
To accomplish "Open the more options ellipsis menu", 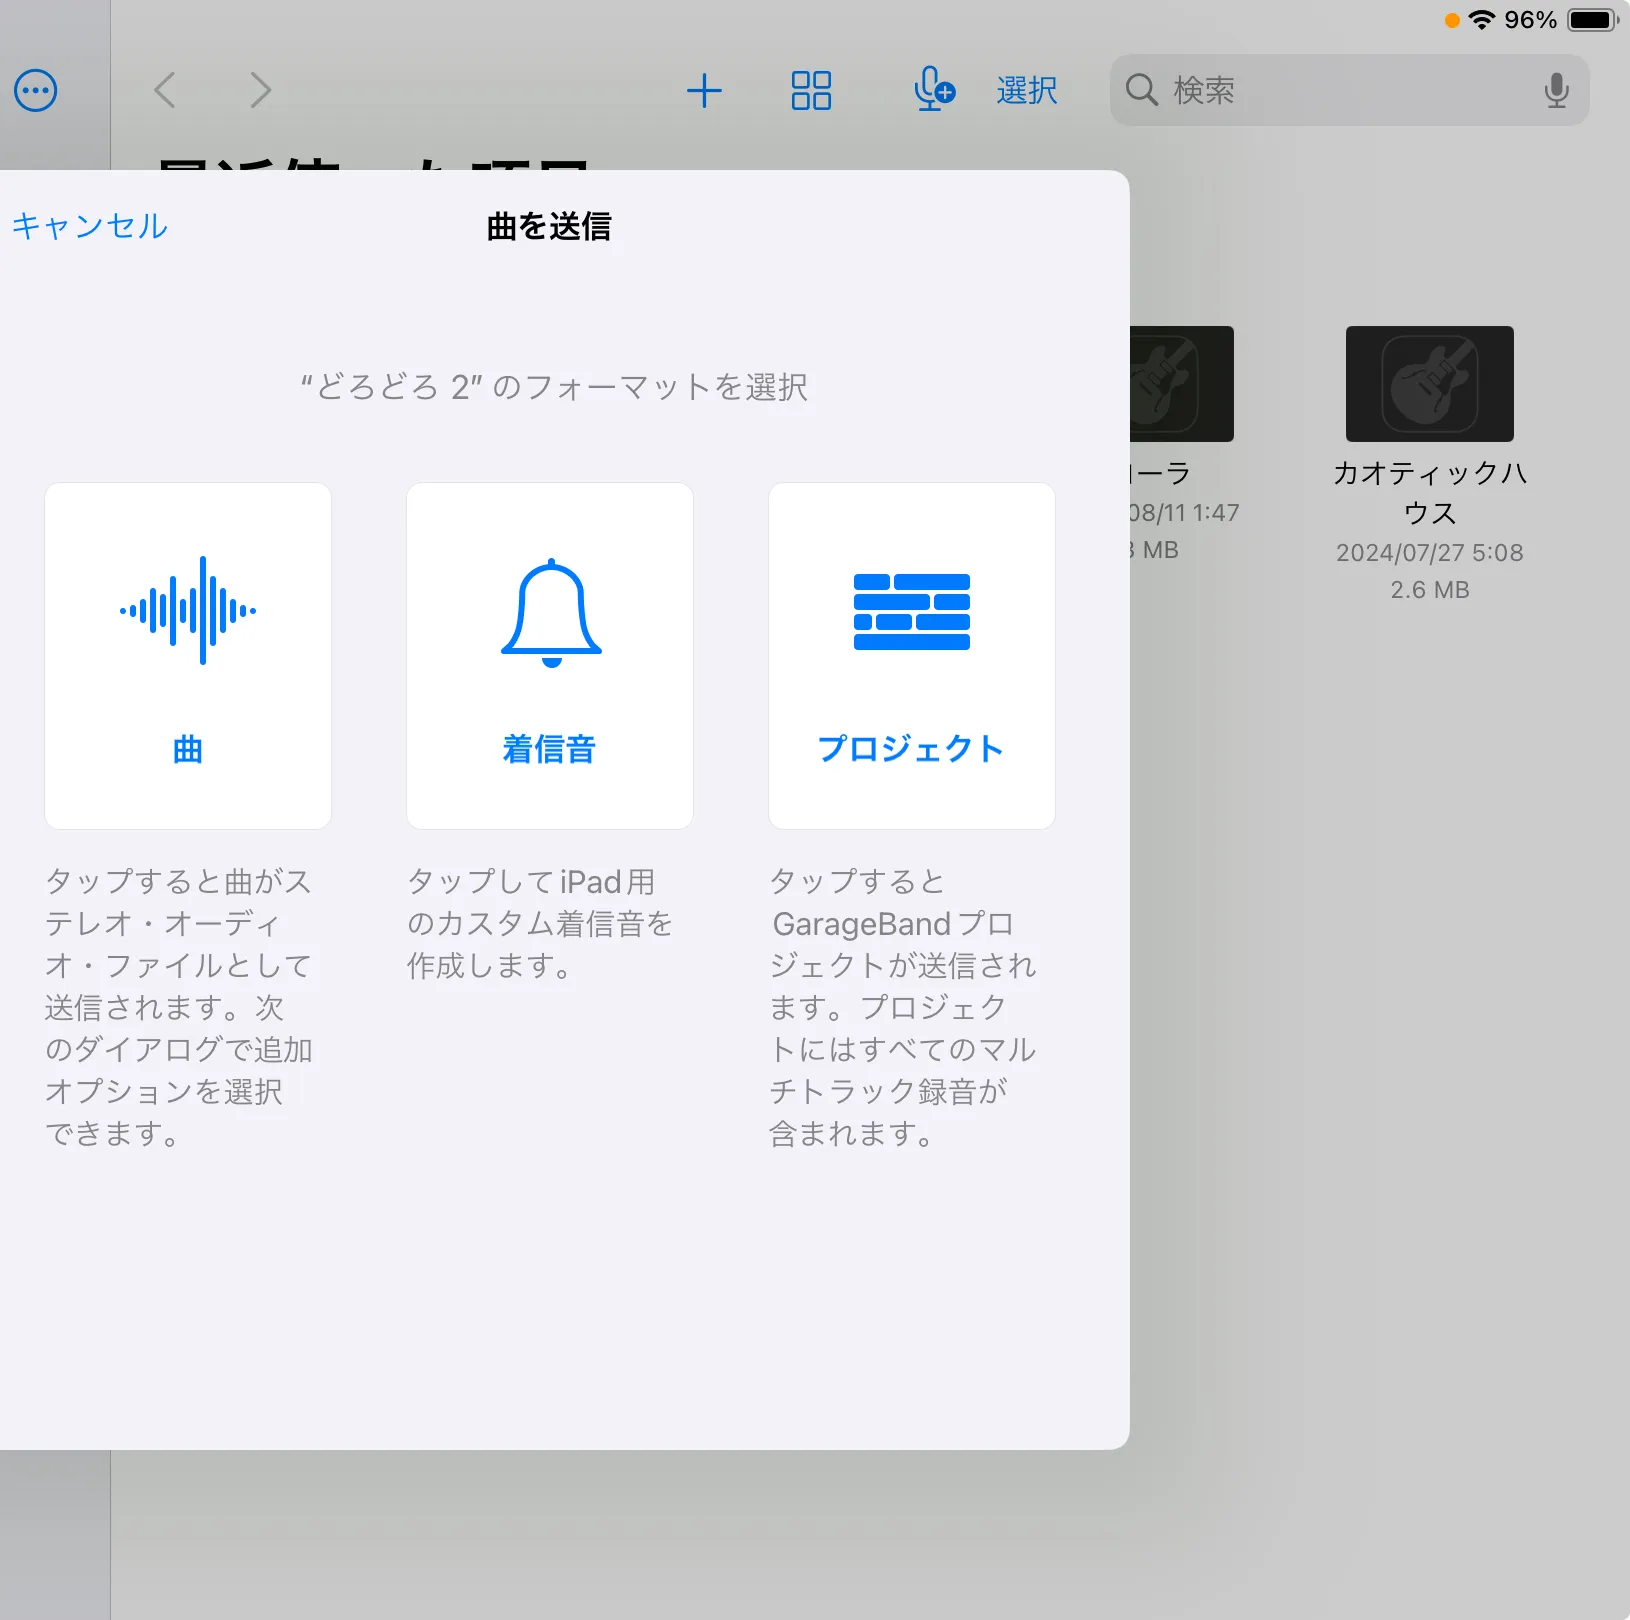I will (x=36, y=91).
